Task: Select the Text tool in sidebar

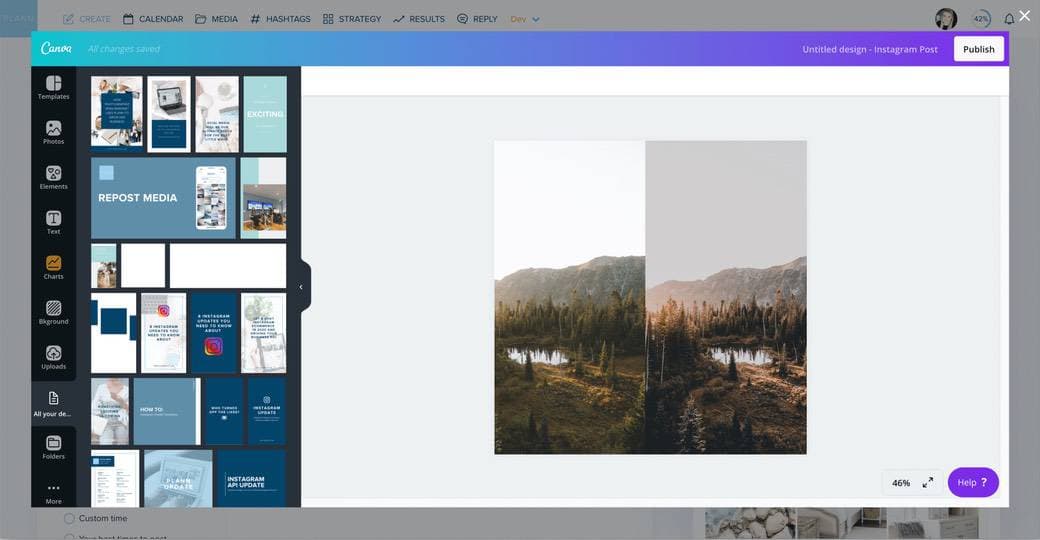Action: [54, 223]
